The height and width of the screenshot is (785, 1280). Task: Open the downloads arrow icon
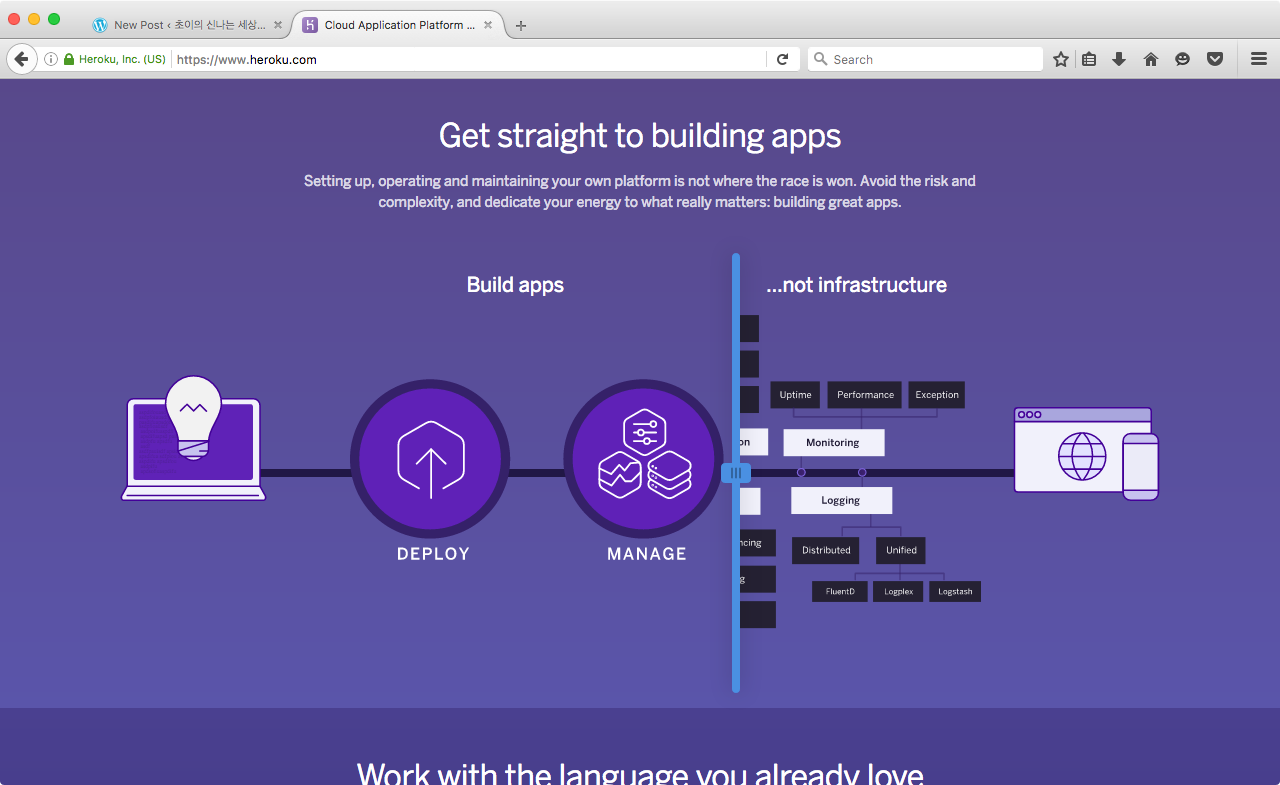pos(1119,59)
